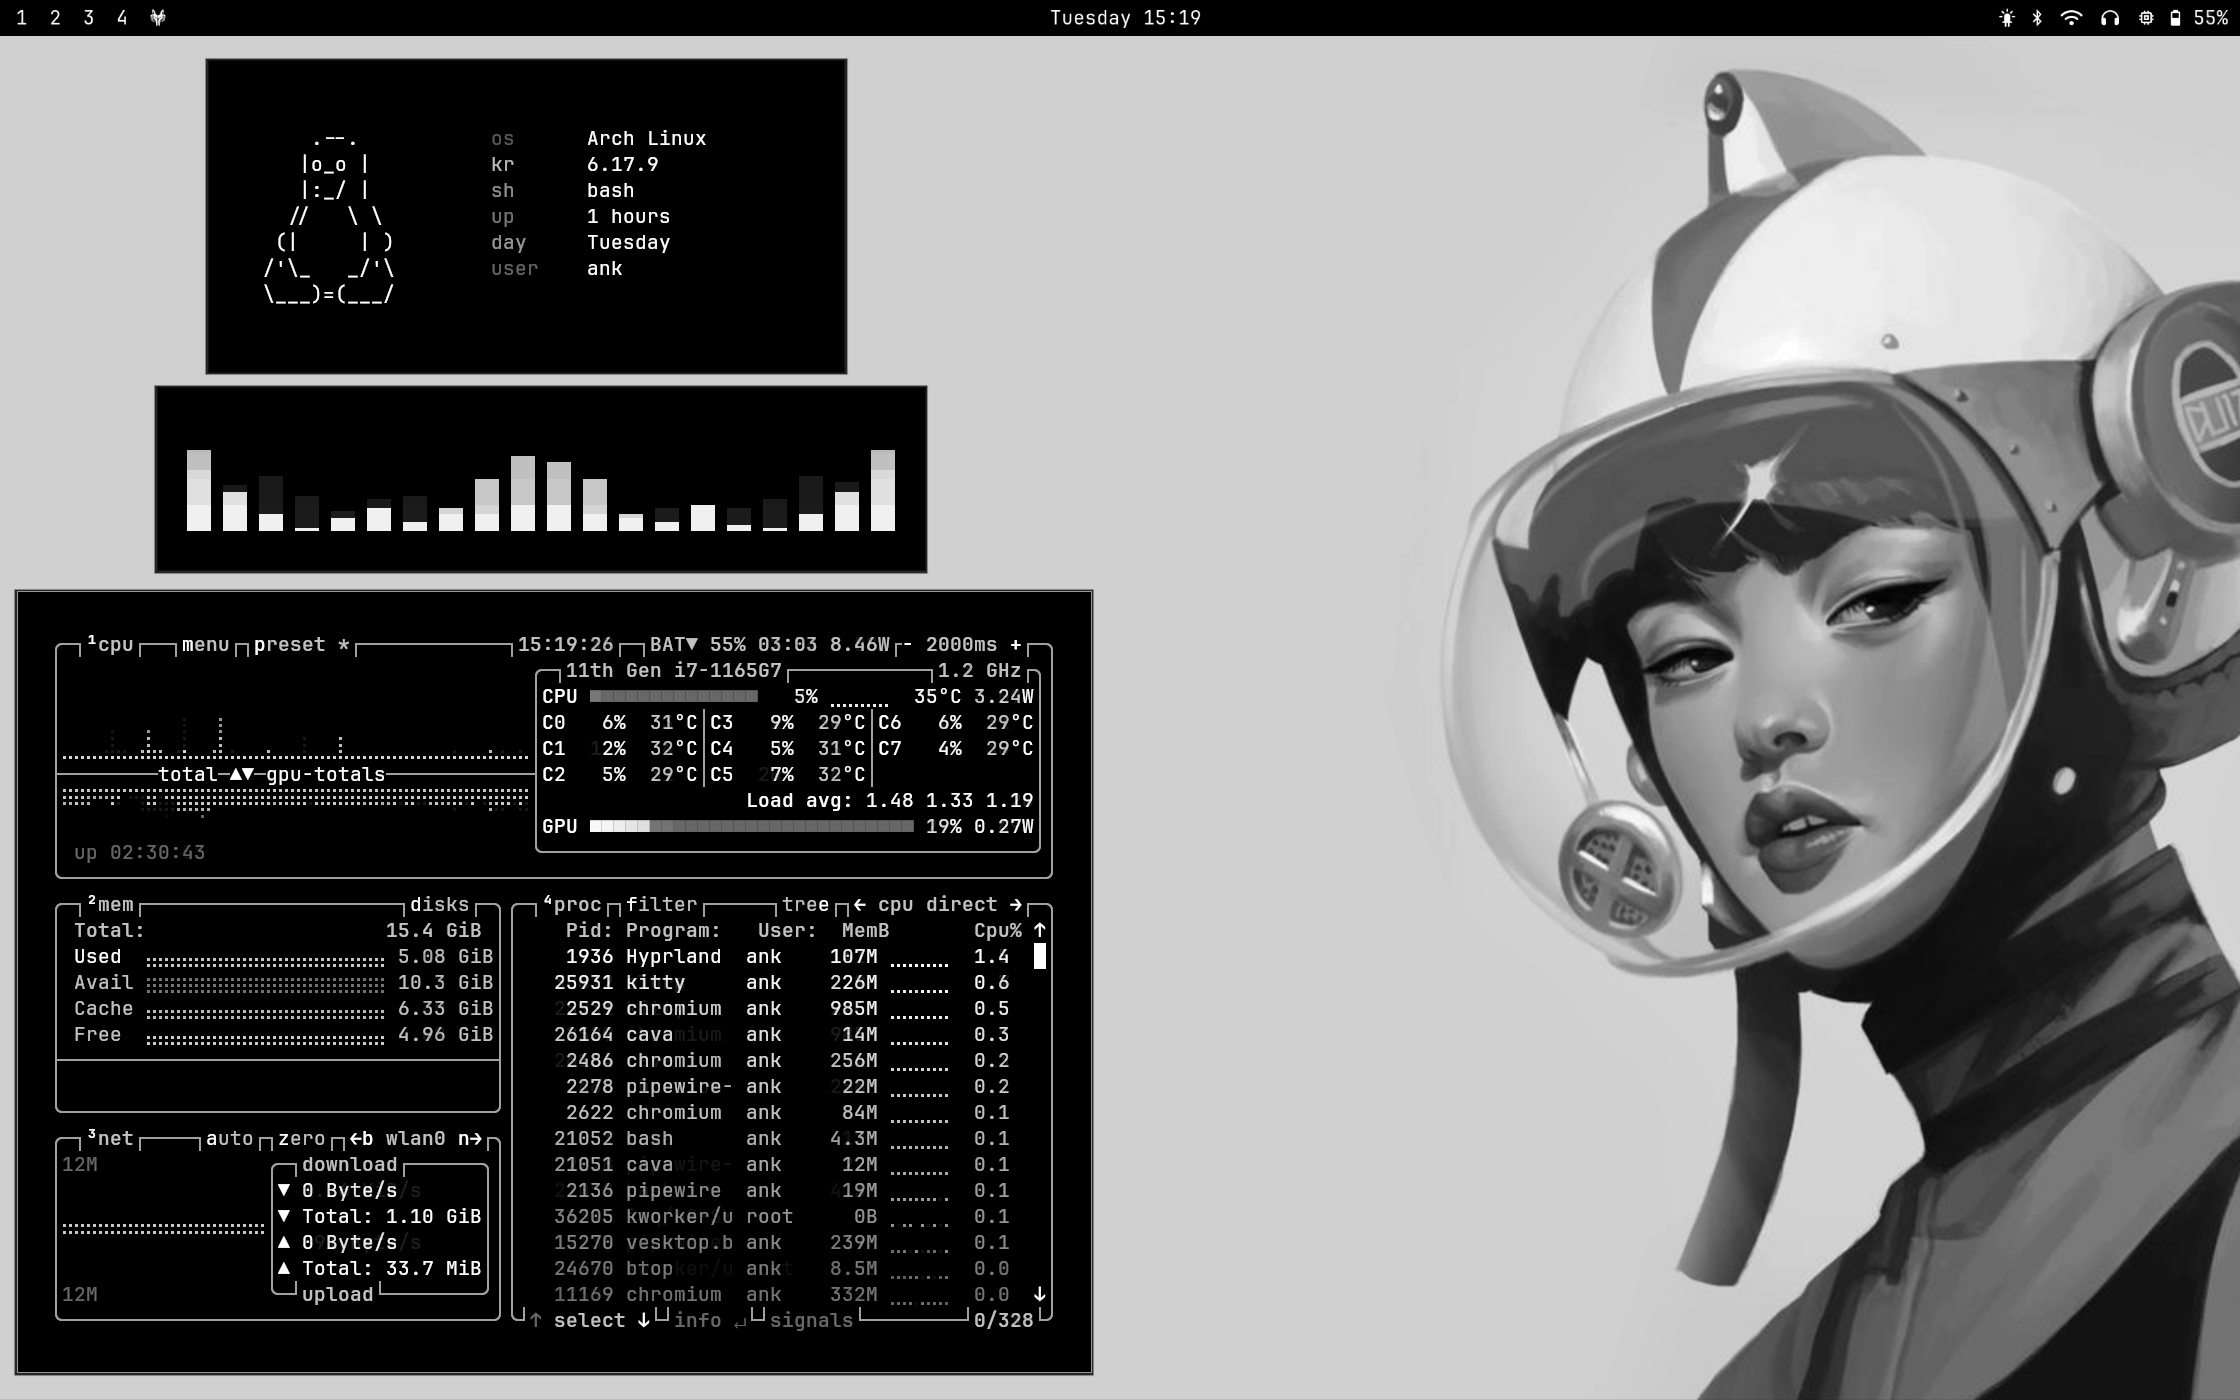Open the Wi-Fi network indicator
This screenshot has height=1400, width=2240.
click(x=2071, y=18)
